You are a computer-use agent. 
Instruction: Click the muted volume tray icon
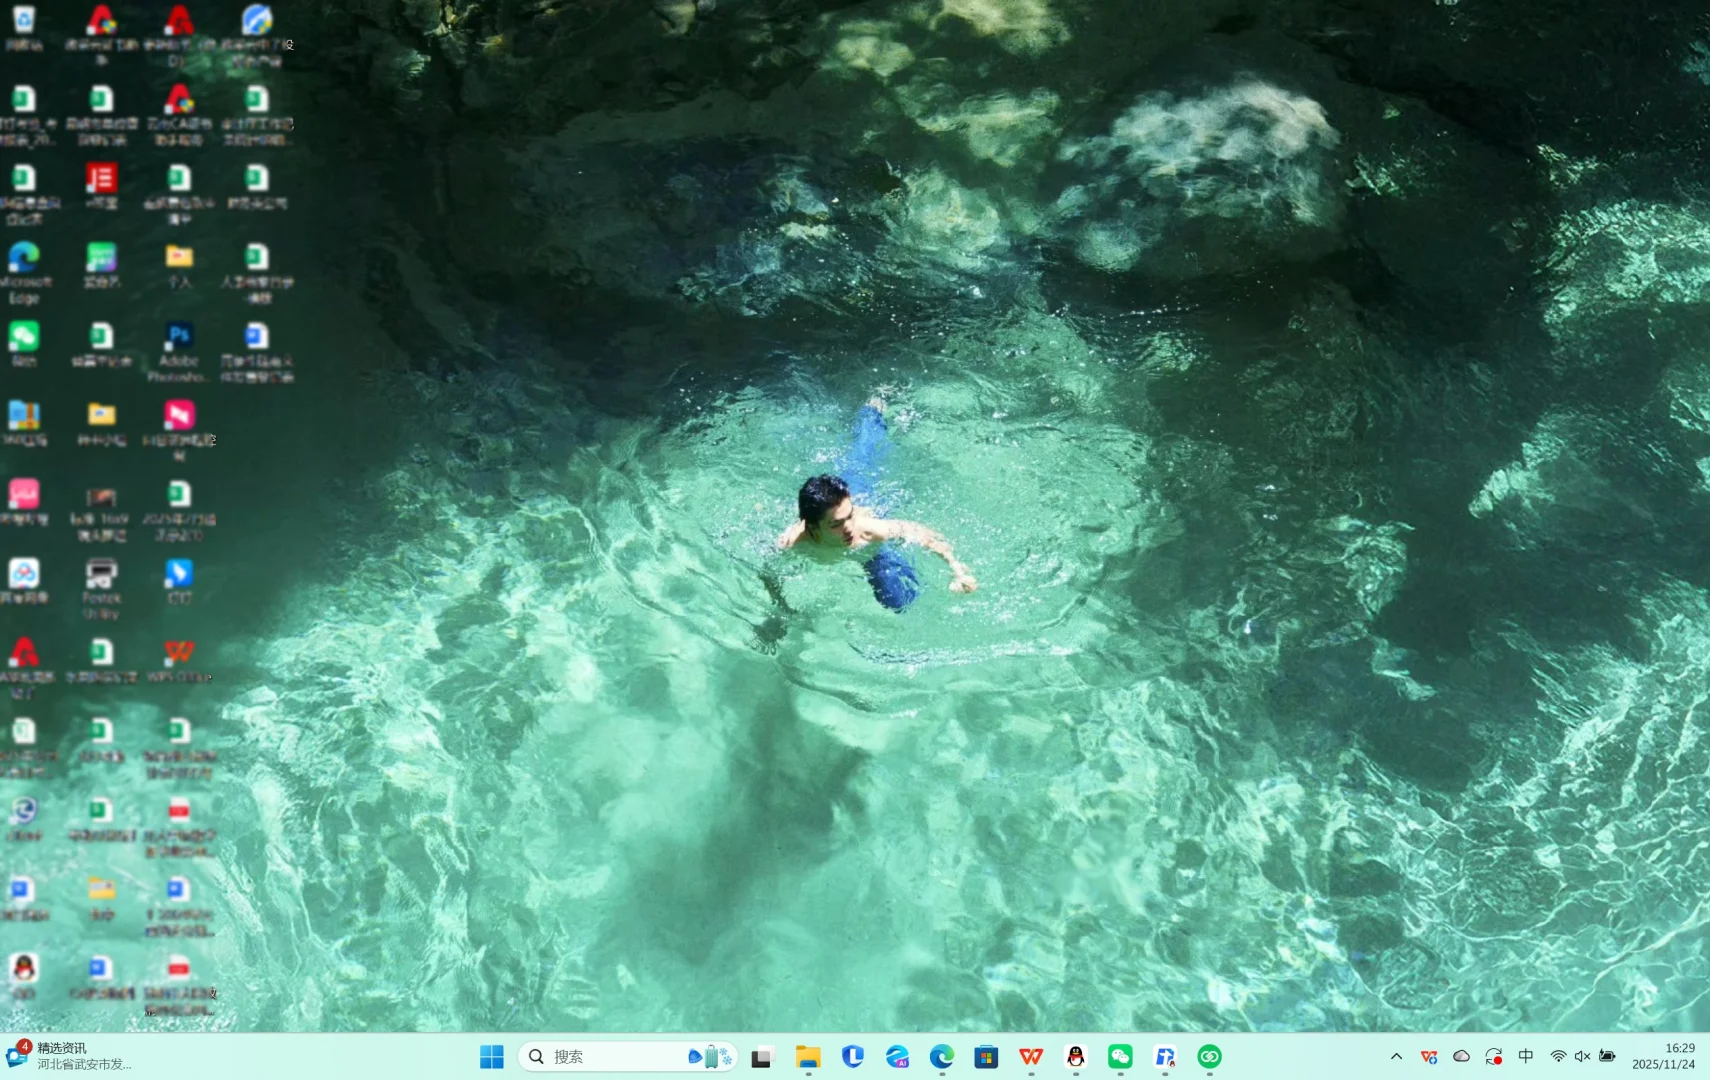coord(1582,1057)
